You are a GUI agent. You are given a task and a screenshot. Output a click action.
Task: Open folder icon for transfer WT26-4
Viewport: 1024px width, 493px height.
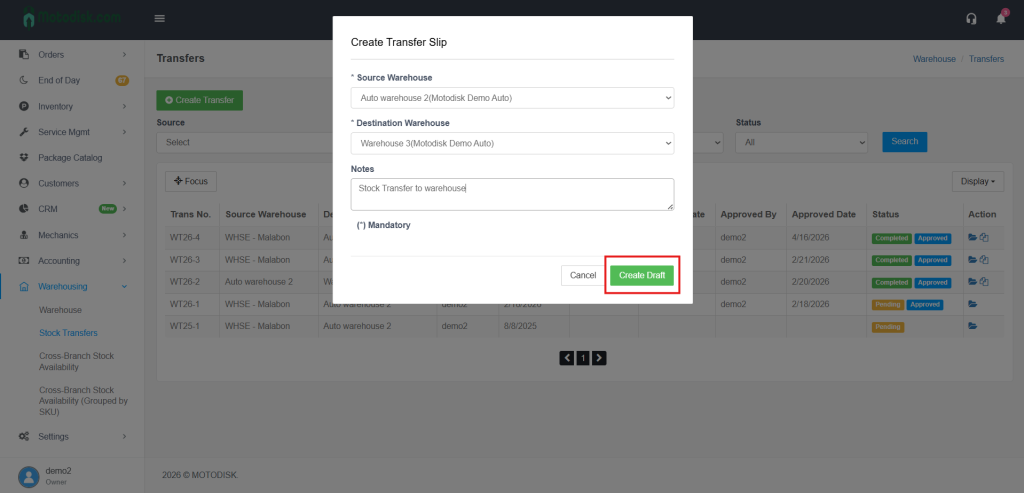pyautogui.click(x=972, y=238)
